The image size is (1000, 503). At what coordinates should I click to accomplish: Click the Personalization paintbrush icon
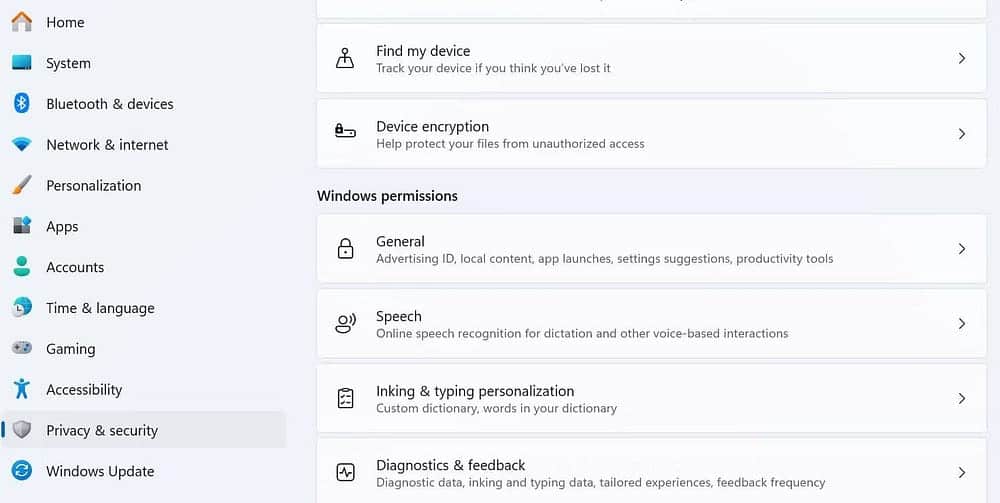[x=21, y=185]
